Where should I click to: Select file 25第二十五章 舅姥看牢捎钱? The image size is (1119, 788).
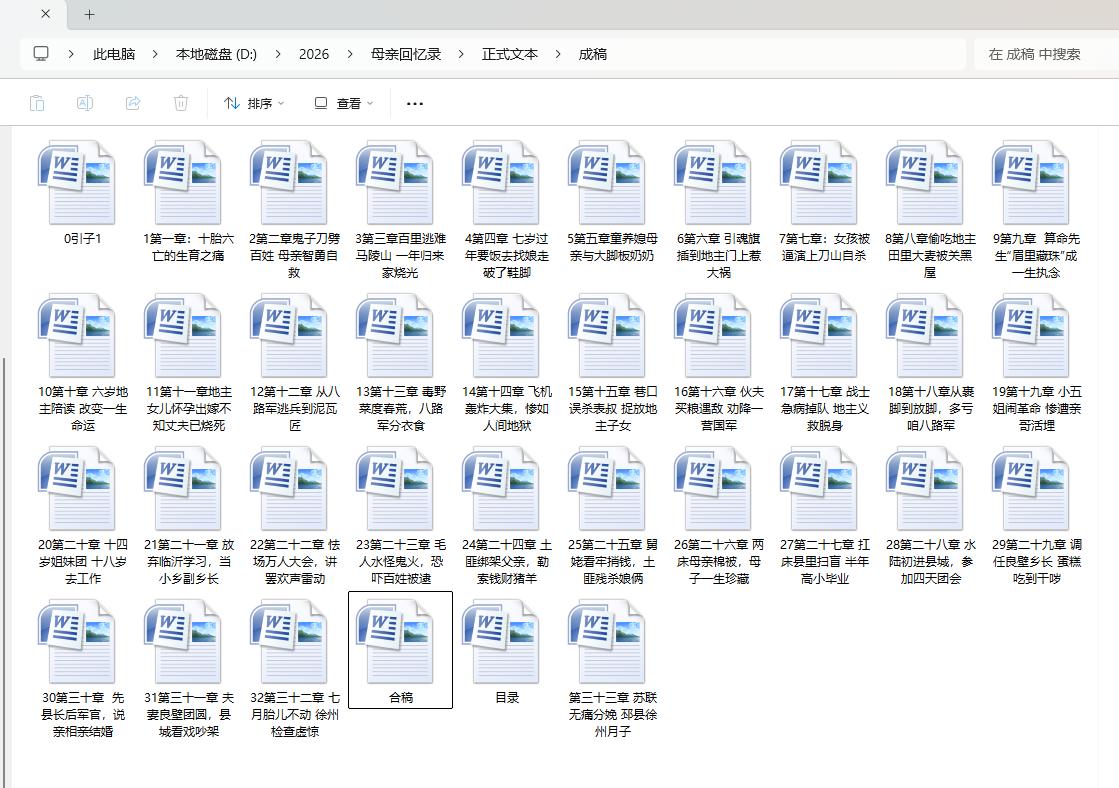pos(612,515)
